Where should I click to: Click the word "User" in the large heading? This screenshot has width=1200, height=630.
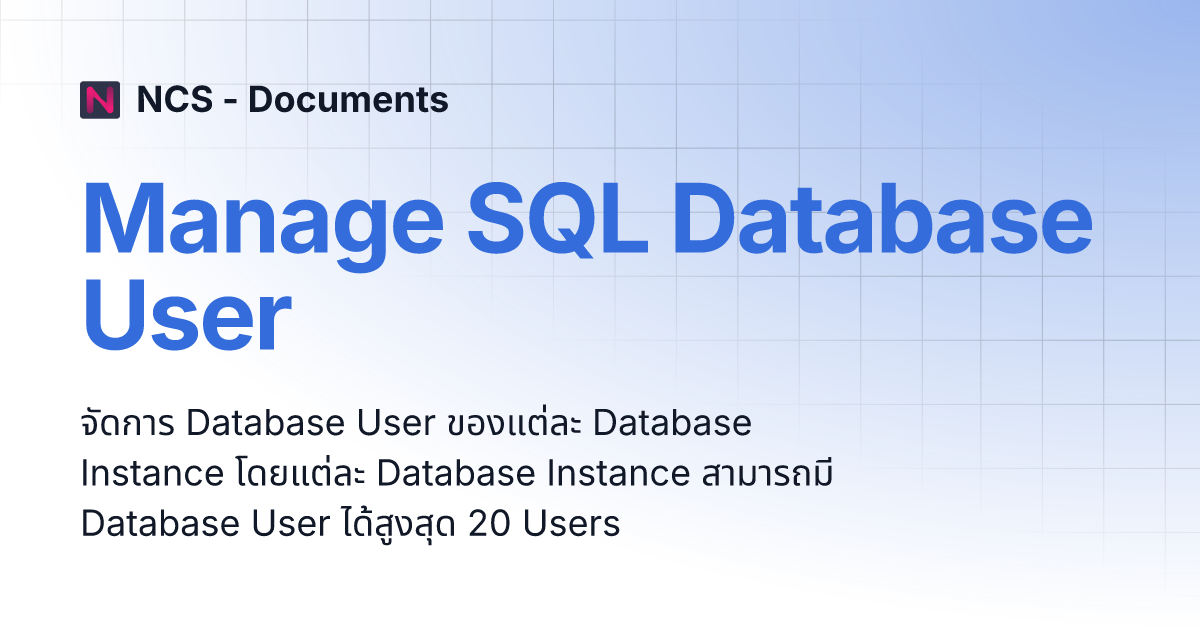pyautogui.click(x=186, y=318)
